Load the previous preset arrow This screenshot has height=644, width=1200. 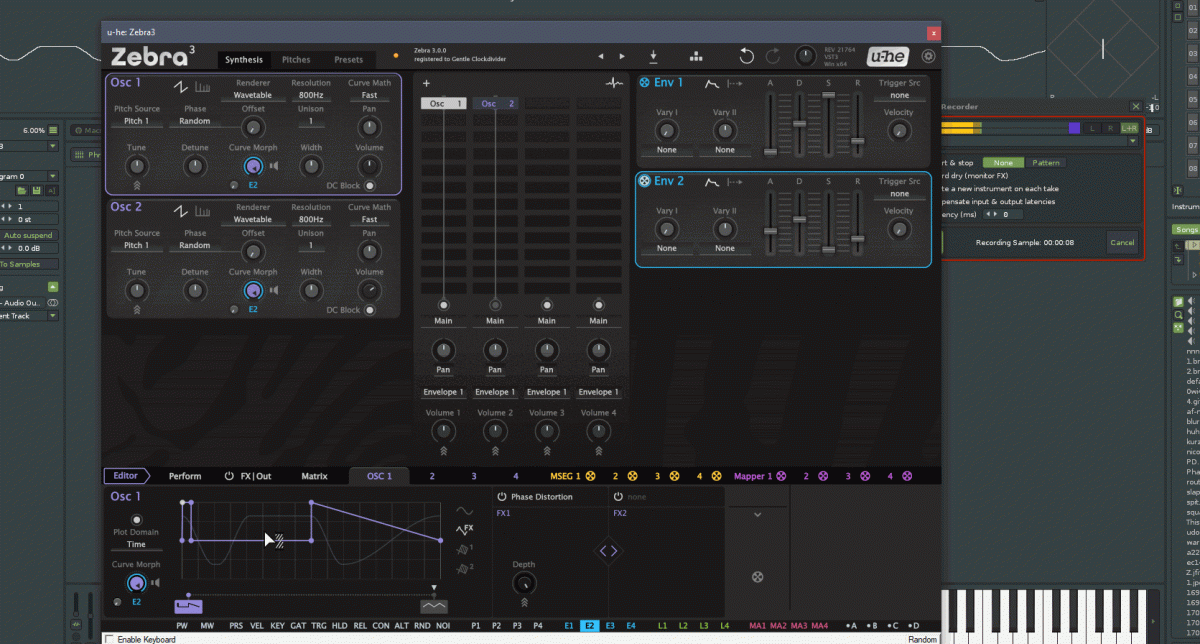click(x=600, y=57)
